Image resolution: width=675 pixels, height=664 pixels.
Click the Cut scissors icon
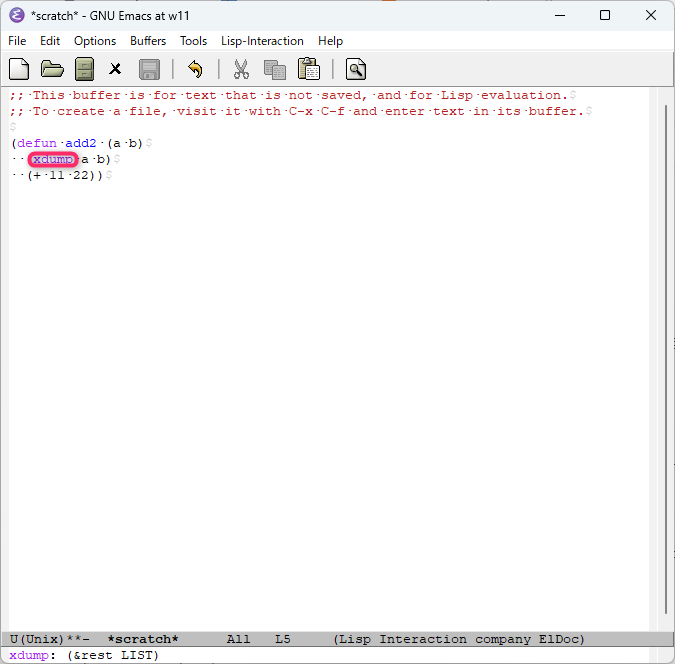(x=241, y=69)
